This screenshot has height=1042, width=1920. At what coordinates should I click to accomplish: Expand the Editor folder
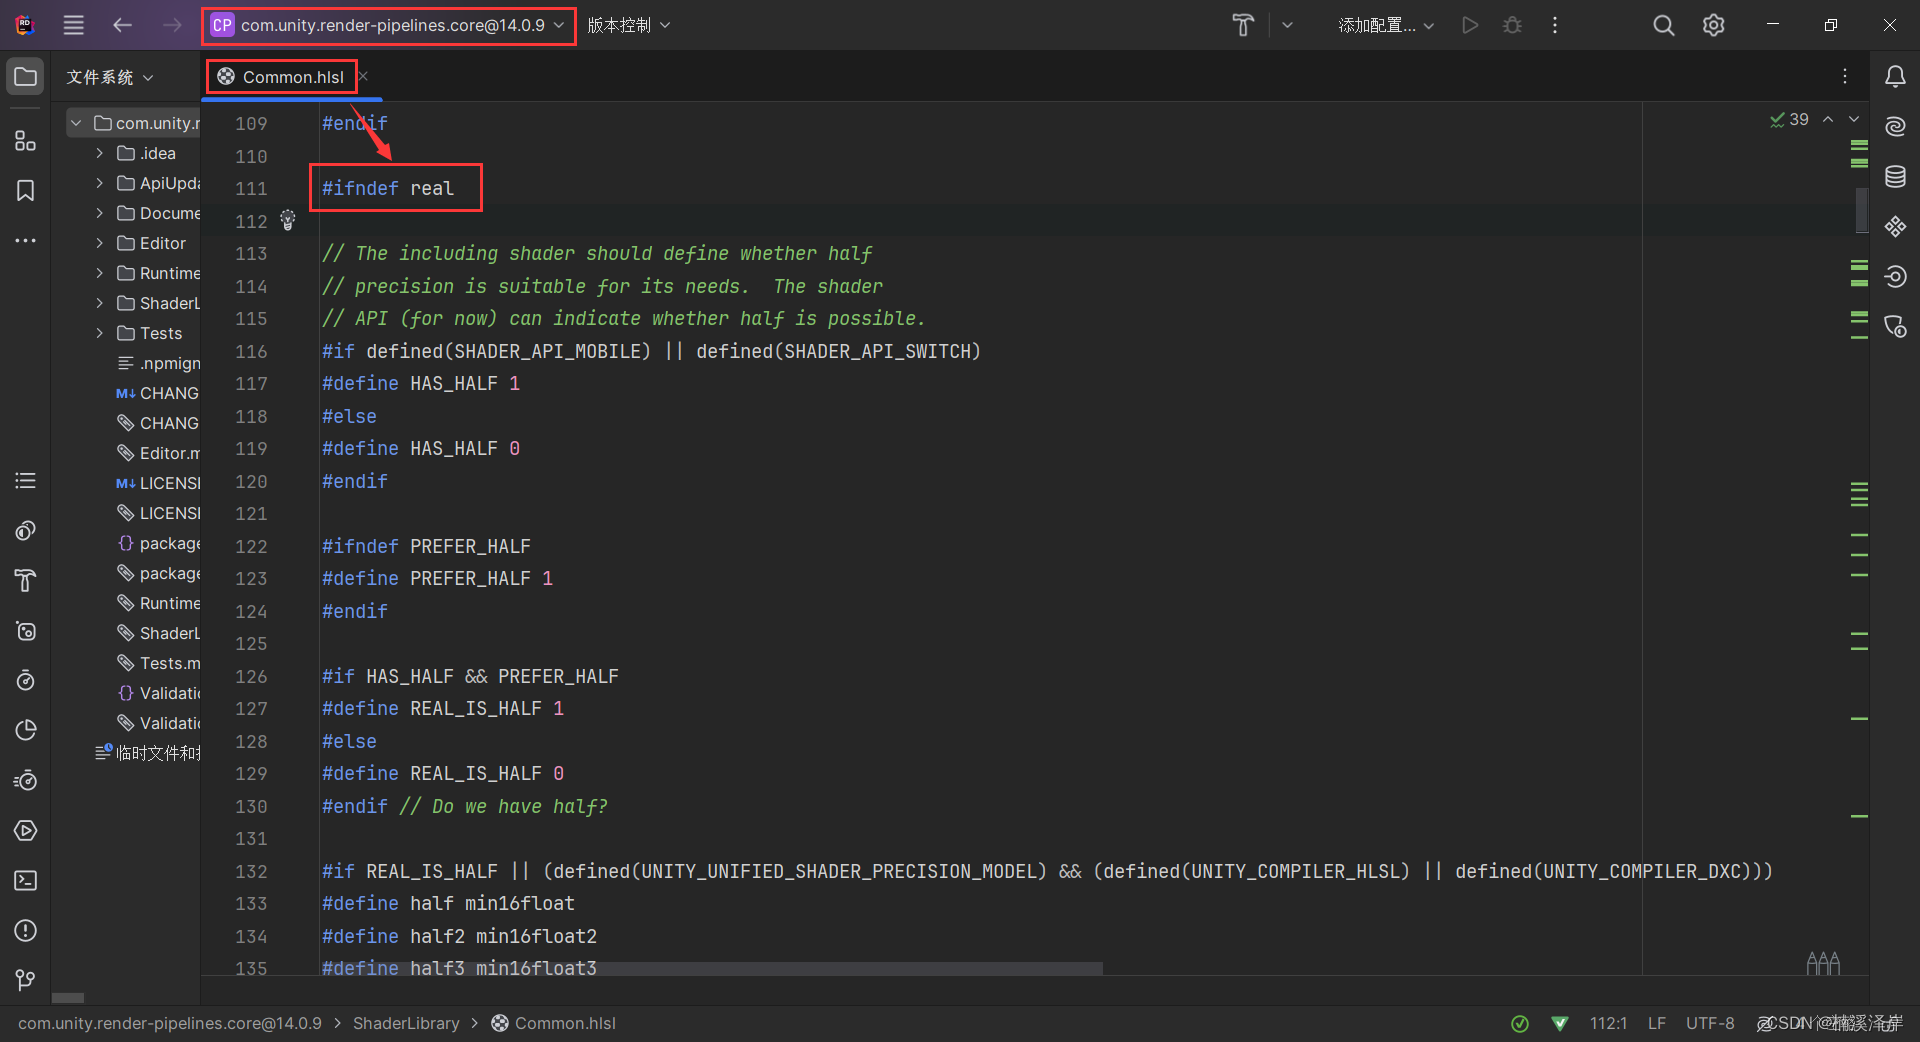pyautogui.click(x=99, y=243)
